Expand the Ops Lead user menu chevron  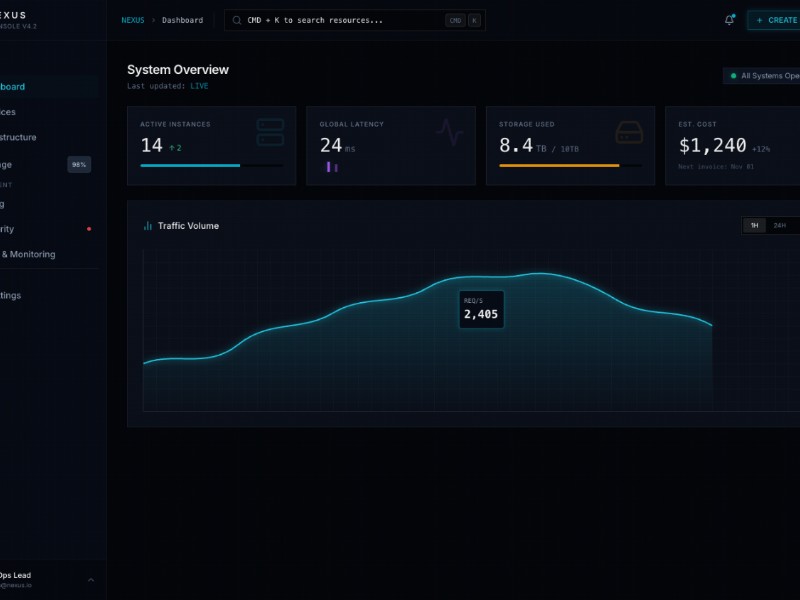click(x=91, y=579)
